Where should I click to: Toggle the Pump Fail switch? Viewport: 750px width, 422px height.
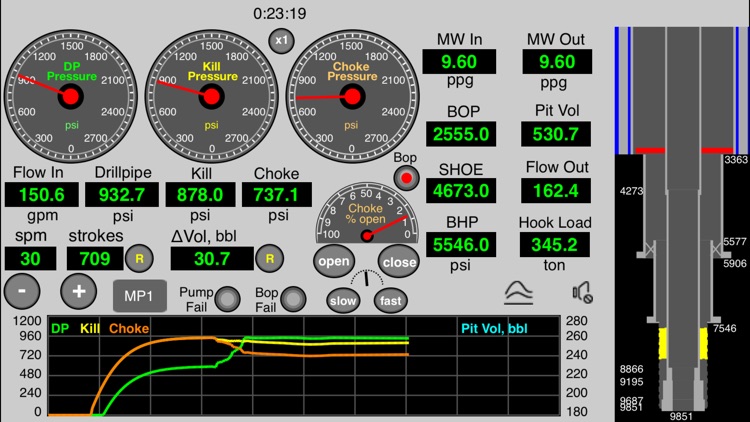click(227, 299)
